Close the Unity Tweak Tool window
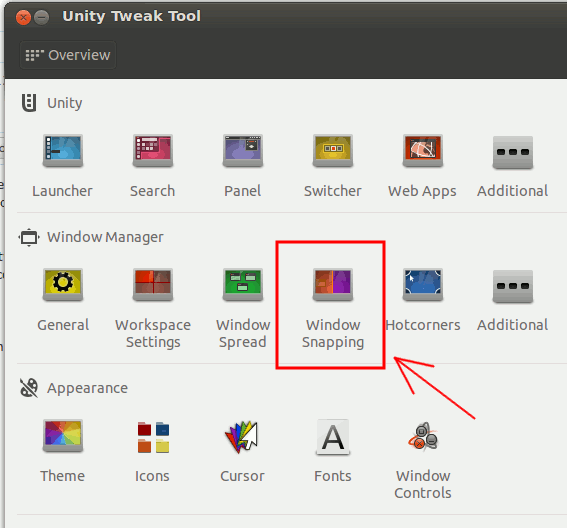This screenshot has height=528, width=567. click(24, 17)
